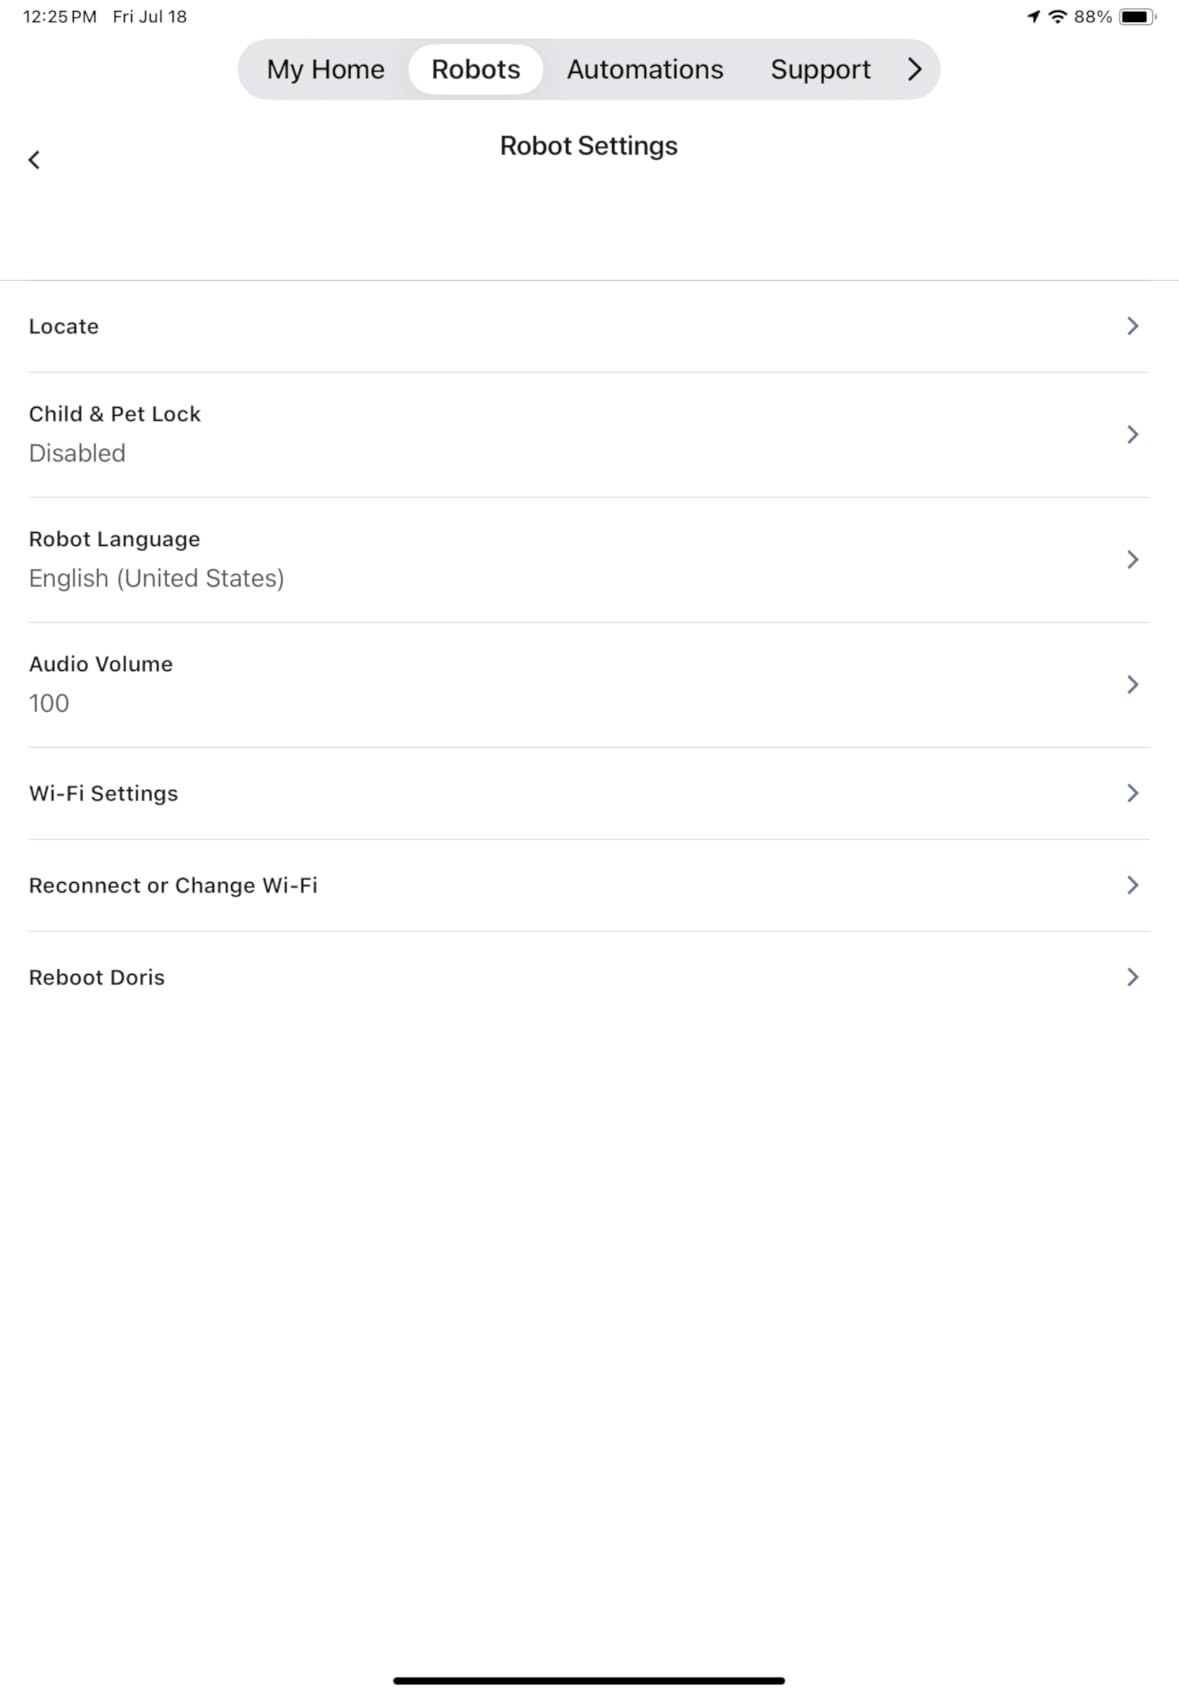Open the chevron next to Locate
The width and height of the screenshot is (1179, 1696).
click(1132, 326)
